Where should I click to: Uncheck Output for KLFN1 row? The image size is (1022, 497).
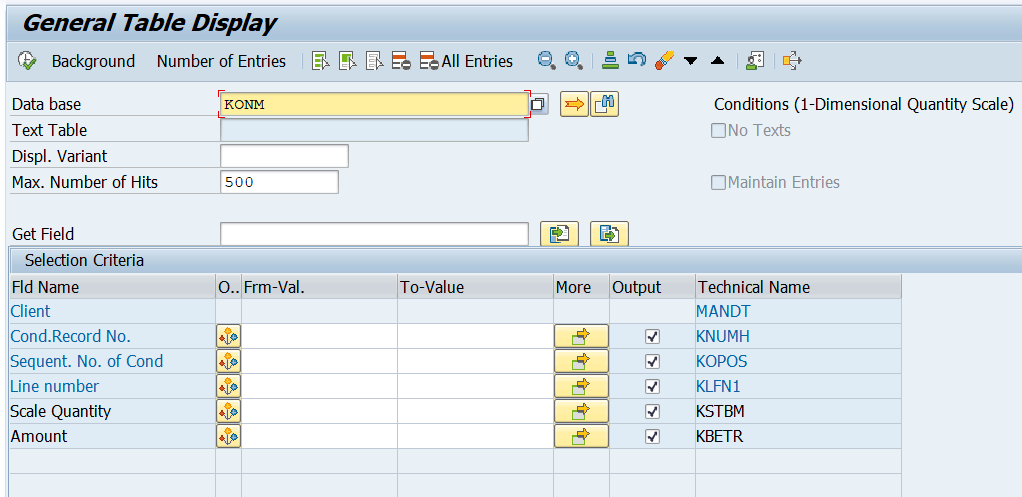point(652,386)
